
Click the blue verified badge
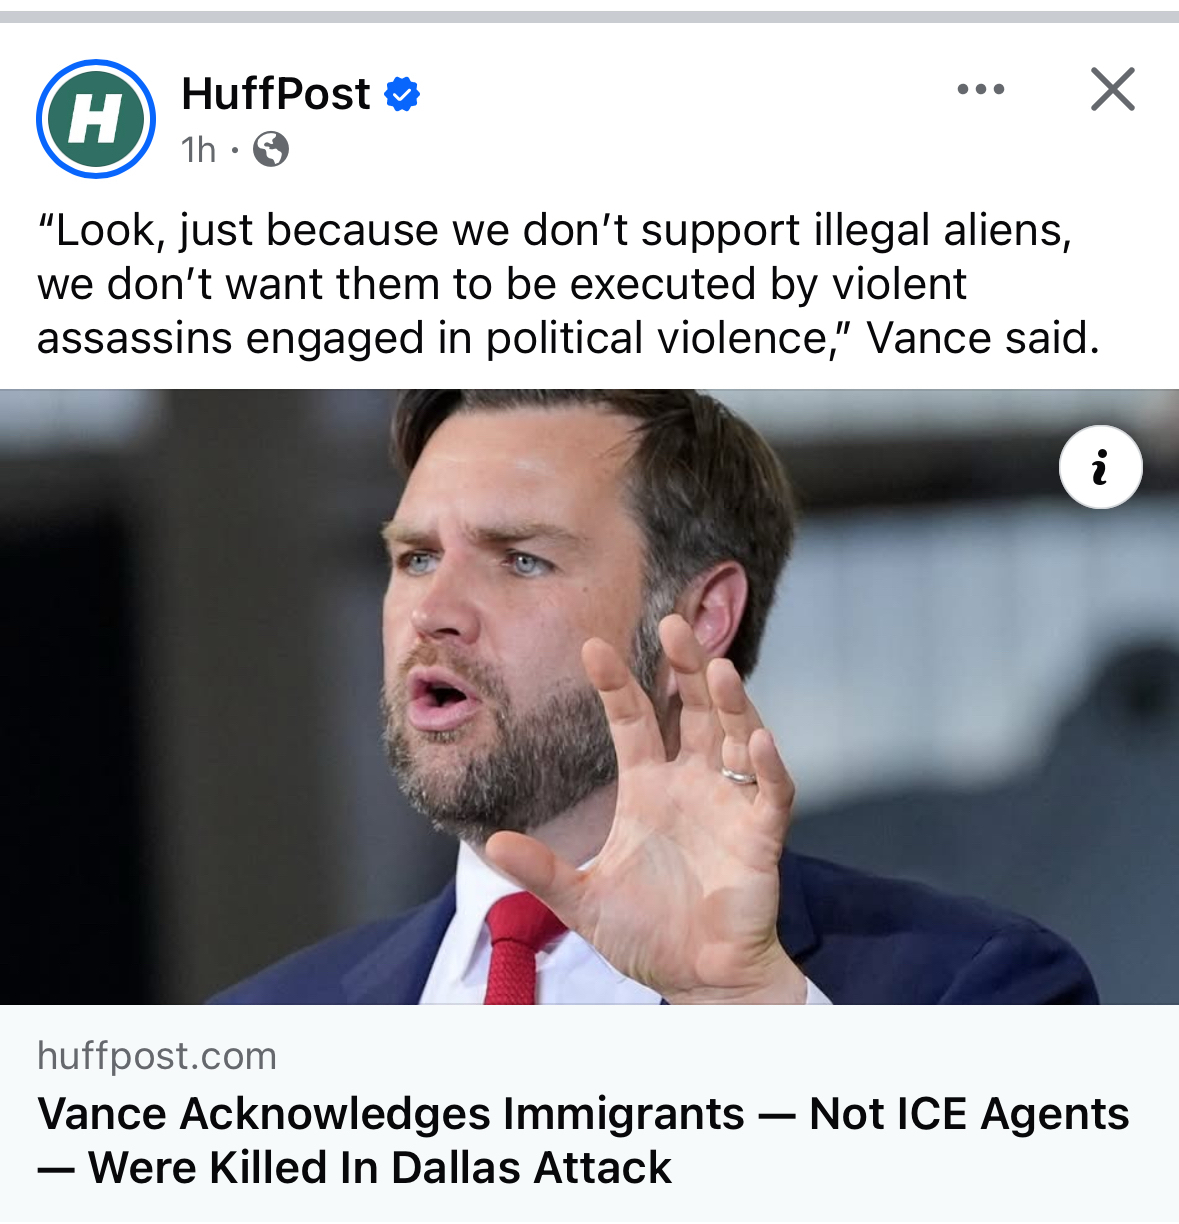coord(402,94)
